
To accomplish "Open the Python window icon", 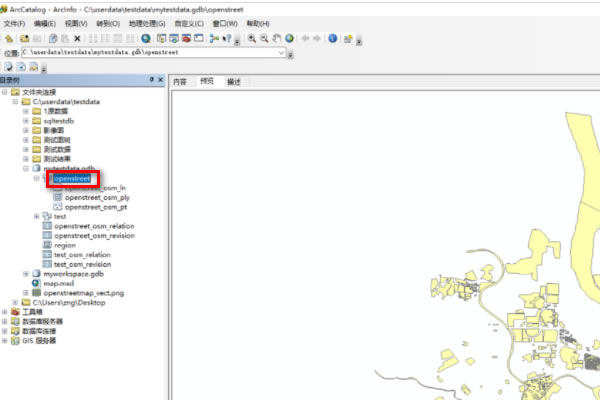I will coord(199,38).
